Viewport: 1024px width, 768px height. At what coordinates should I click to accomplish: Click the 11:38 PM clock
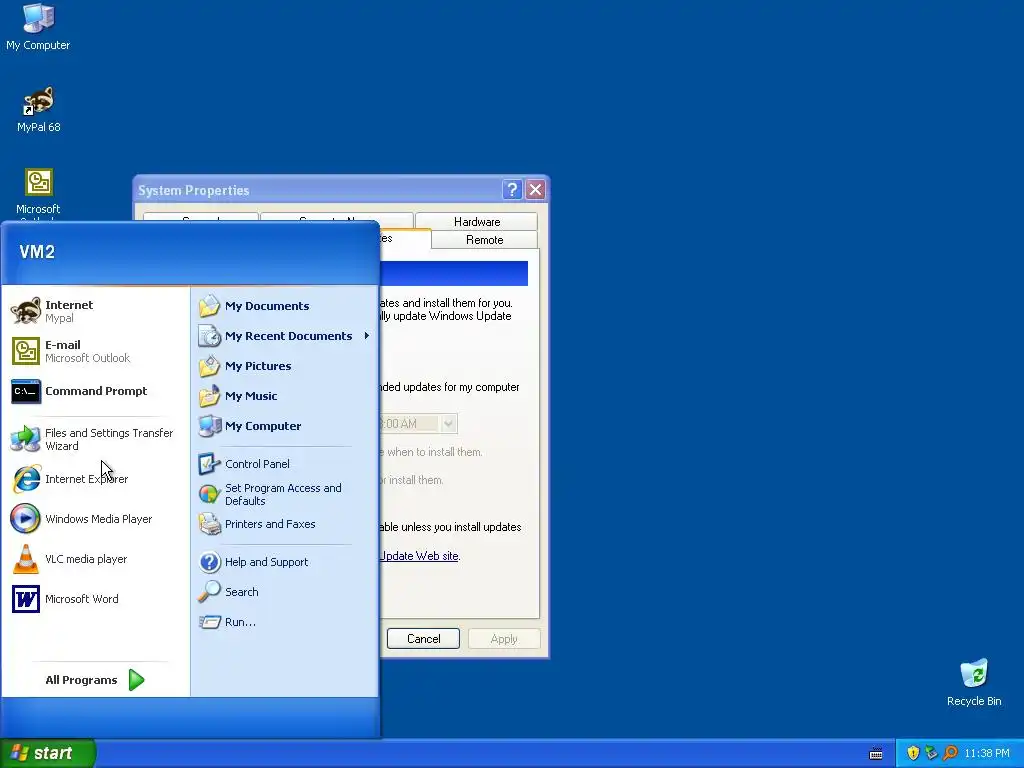pyautogui.click(x=987, y=753)
